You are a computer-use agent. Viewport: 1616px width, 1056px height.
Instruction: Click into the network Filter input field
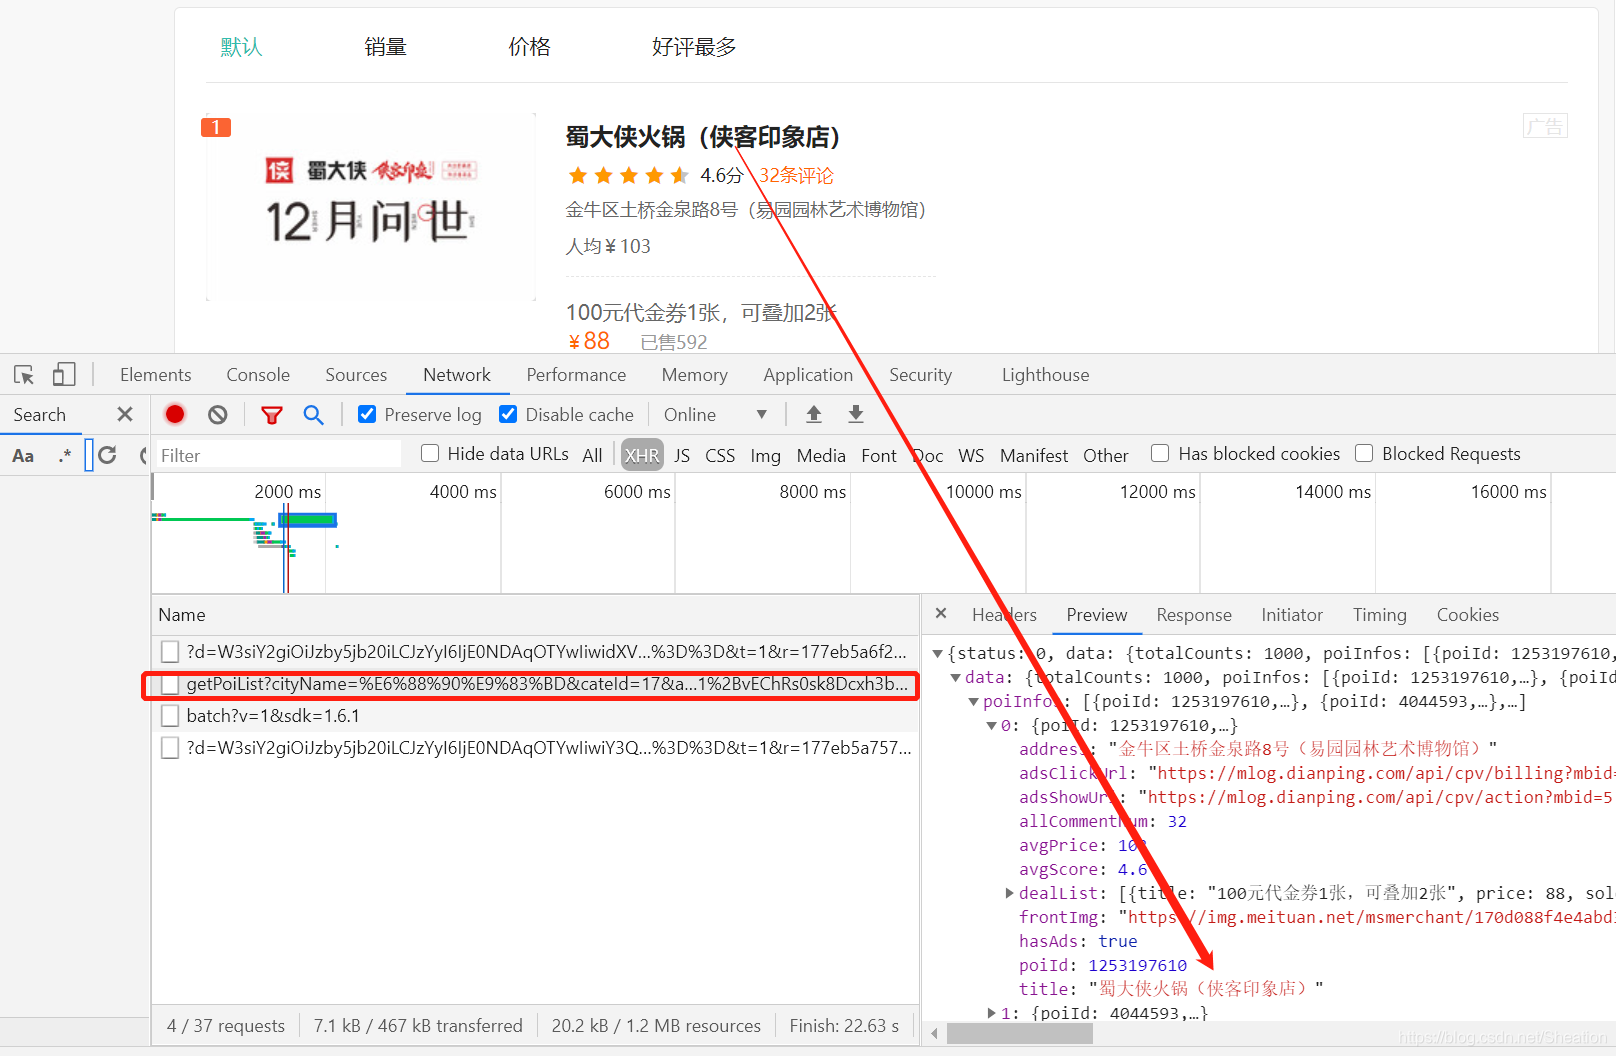click(279, 455)
